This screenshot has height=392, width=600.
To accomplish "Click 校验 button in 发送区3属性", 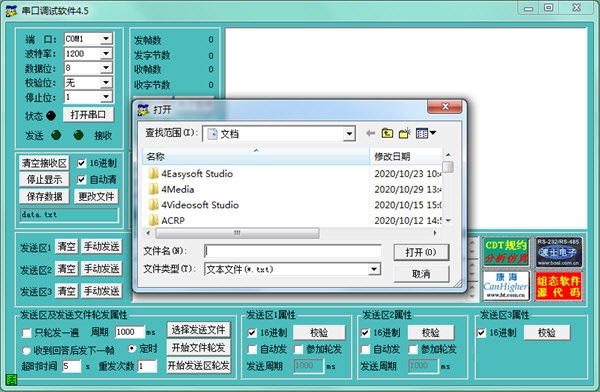I will point(547,333).
